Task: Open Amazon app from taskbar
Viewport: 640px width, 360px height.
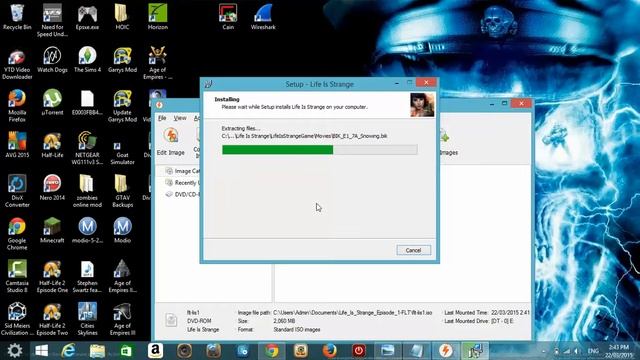Action: click(x=155, y=351)
